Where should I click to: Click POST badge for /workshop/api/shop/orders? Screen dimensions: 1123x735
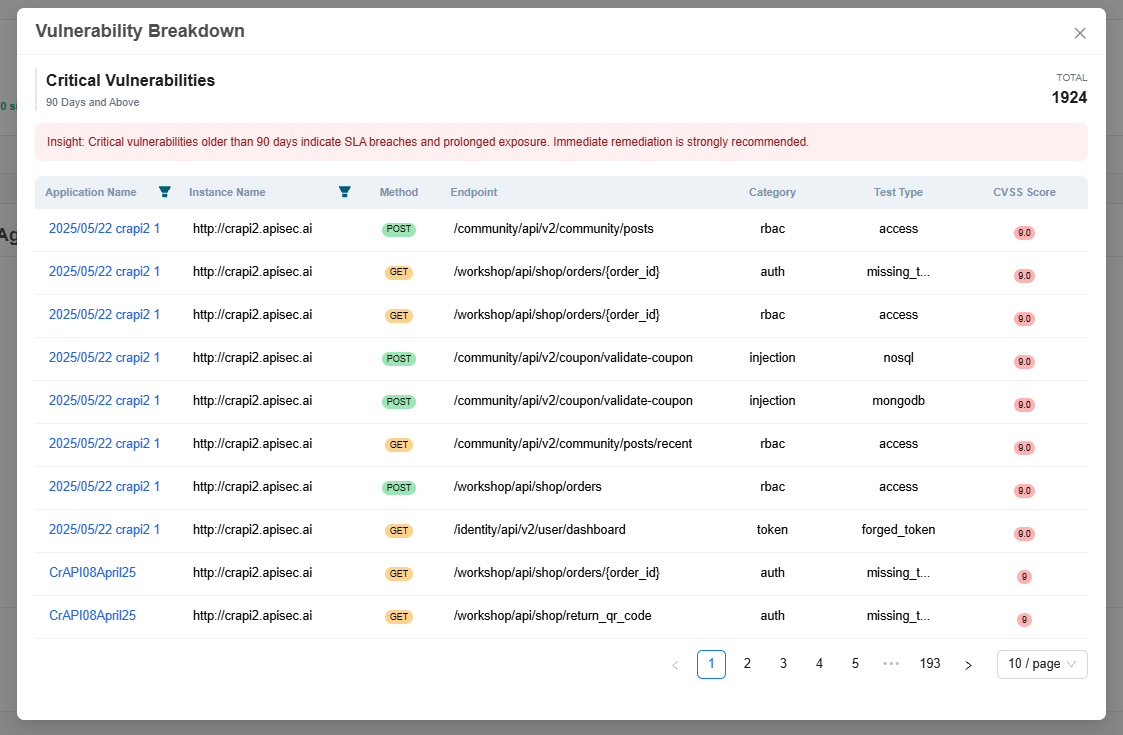[399, 488]
